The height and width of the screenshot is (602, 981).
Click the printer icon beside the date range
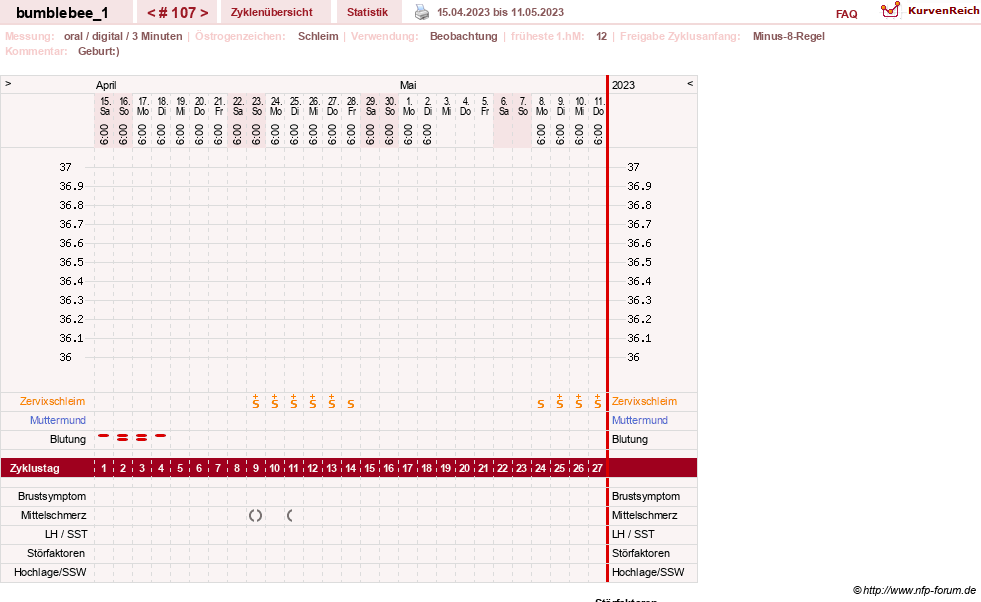pos(422,12)
